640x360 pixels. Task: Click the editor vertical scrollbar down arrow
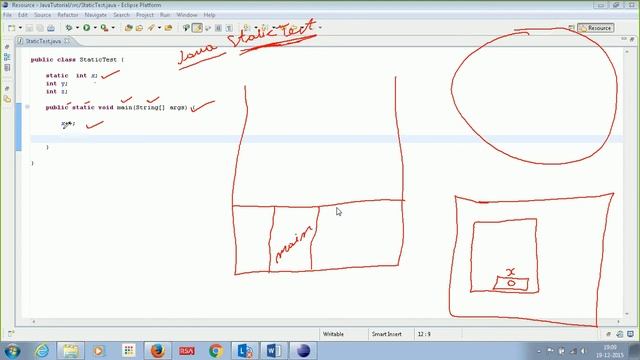pos(627,314)
